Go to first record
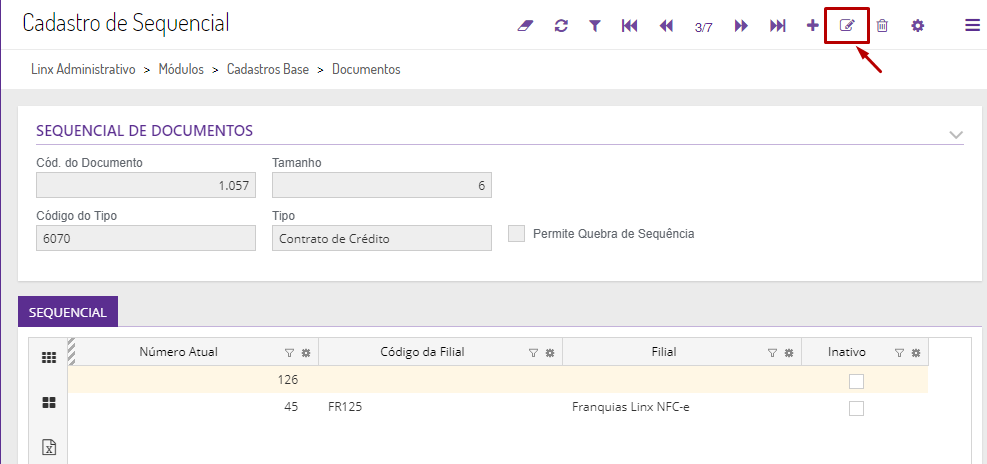Viewport: 987px width, 464px height. coord(629,26)
